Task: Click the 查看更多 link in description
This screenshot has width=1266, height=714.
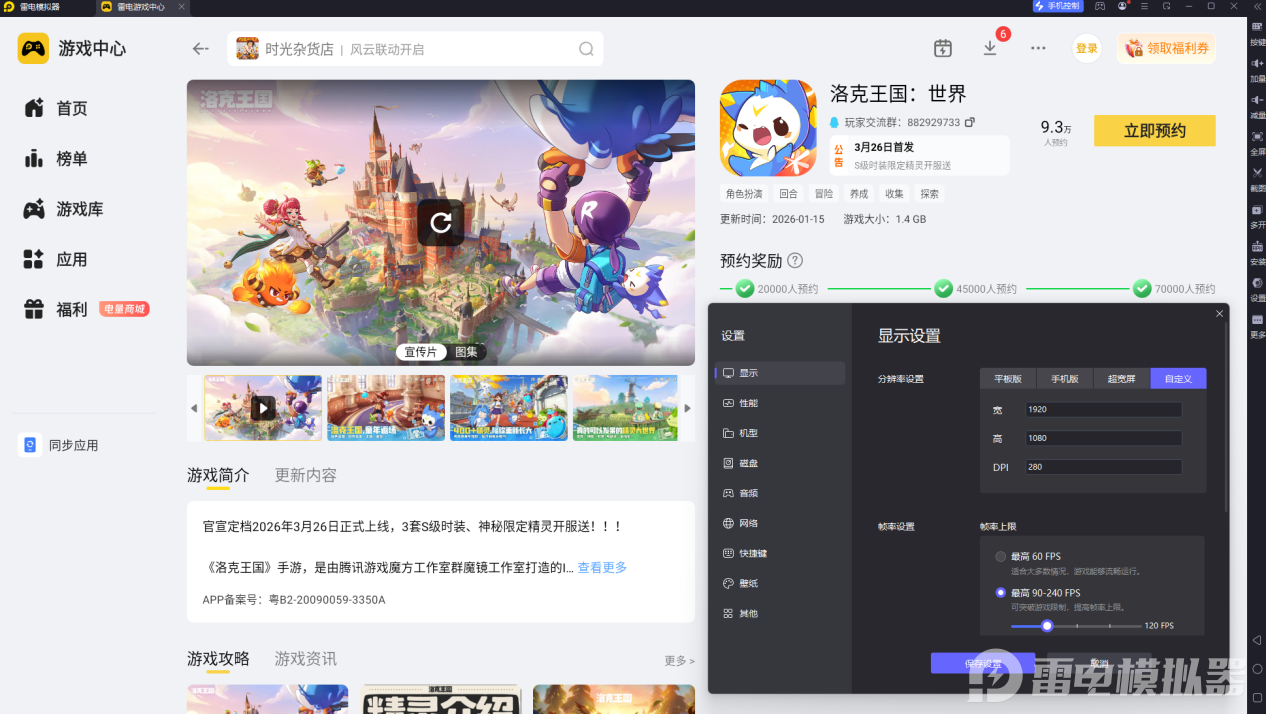Action: (x=602, y=567)
